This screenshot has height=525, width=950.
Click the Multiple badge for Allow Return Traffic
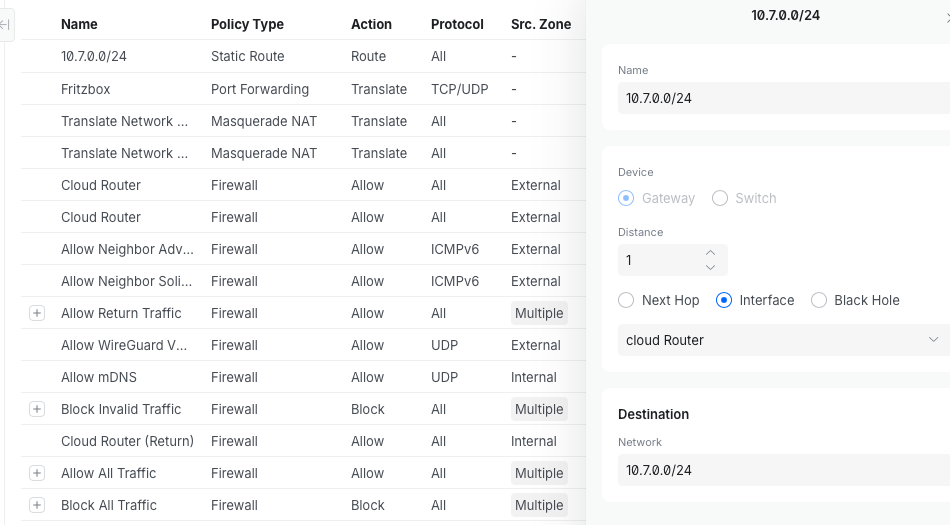pyautogui.click(x=539, y=313)
